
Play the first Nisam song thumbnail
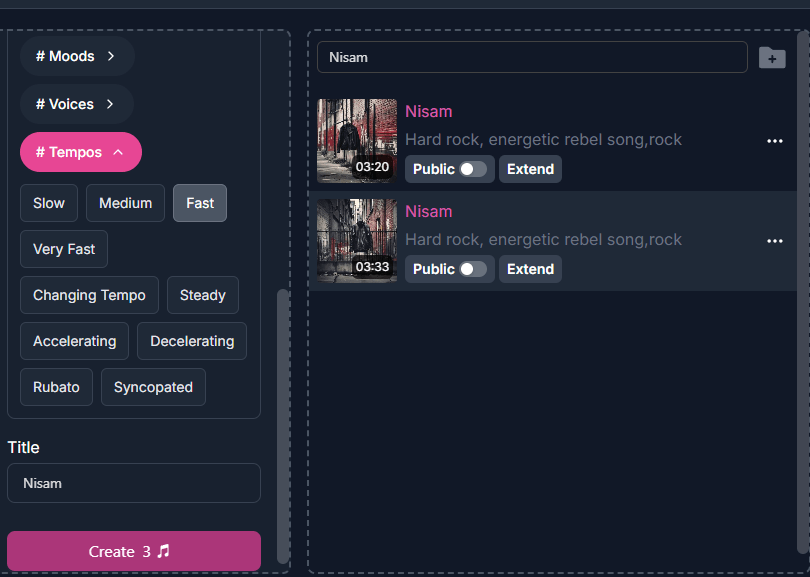pyautogui.click(x=356, y=140)
